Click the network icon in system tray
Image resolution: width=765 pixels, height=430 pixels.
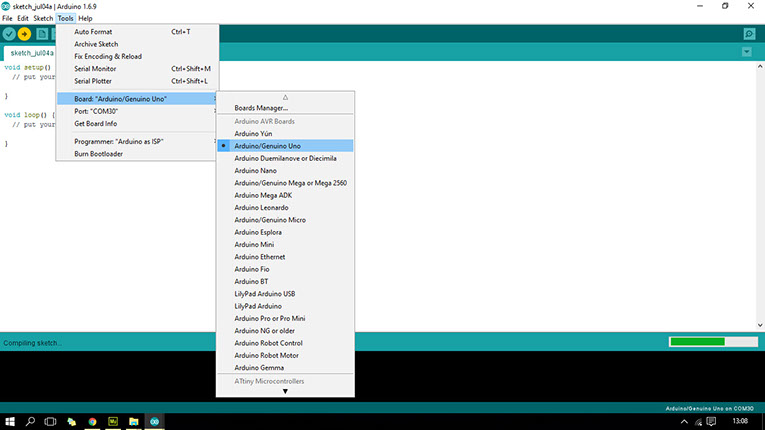pos(698,422)
